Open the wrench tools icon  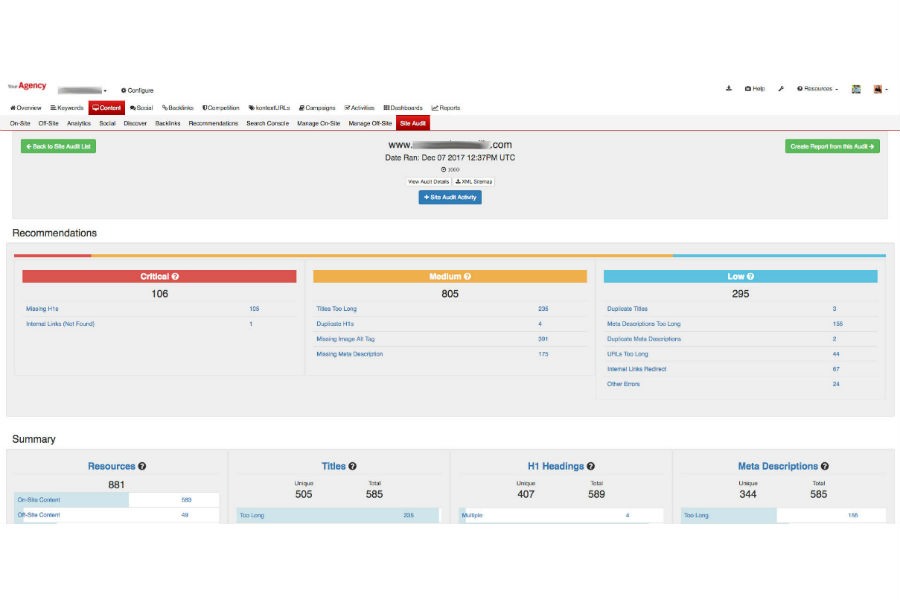point(781,89)
